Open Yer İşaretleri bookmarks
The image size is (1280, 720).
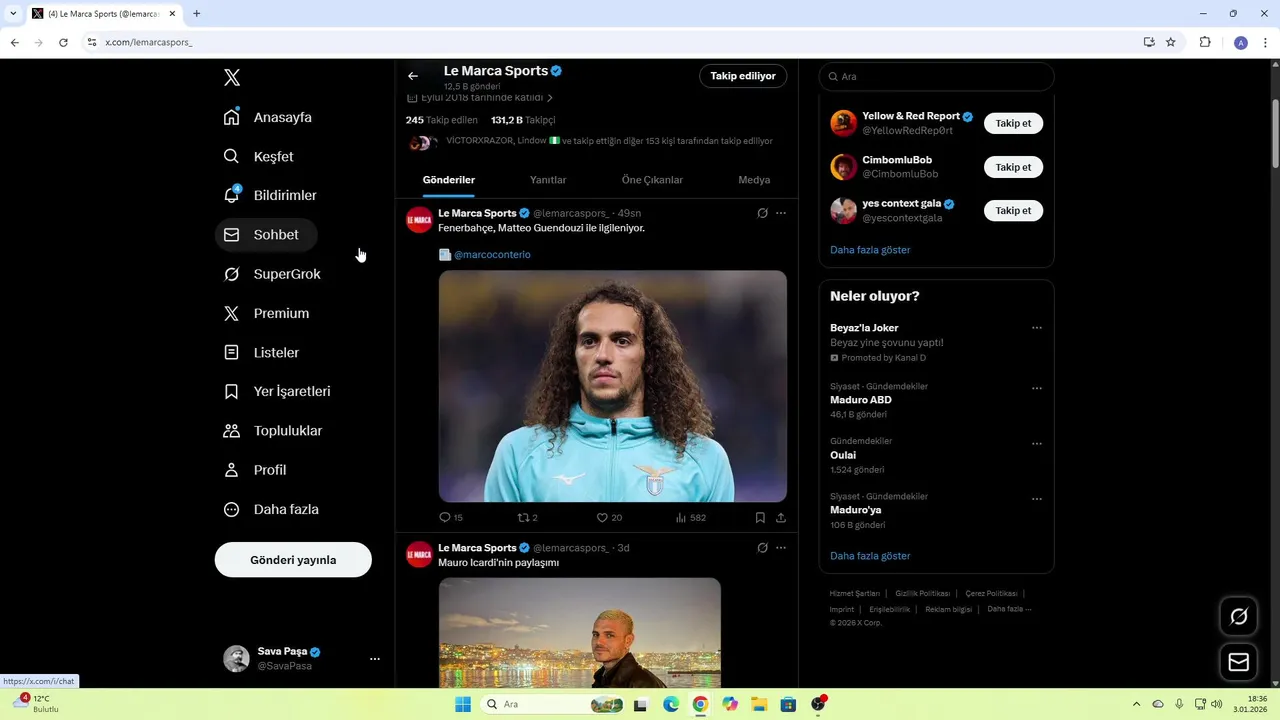pos(277,391)
